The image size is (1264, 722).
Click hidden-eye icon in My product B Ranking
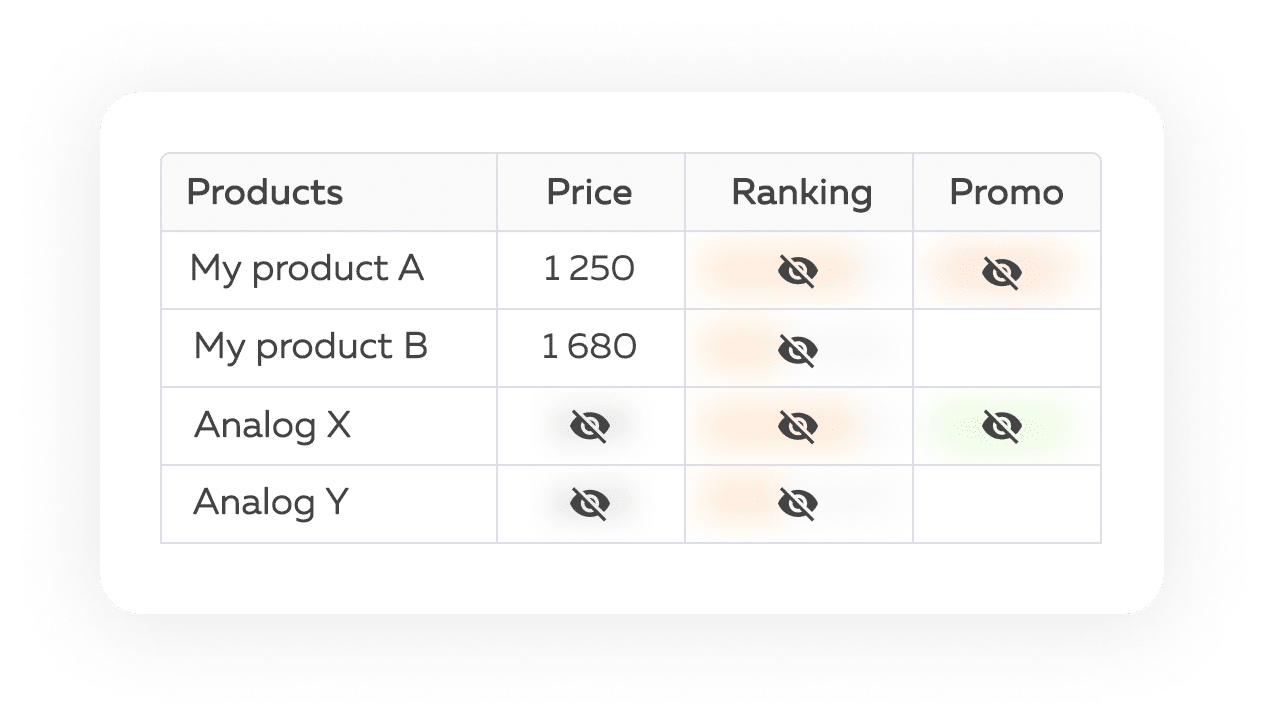pos(798,349)
